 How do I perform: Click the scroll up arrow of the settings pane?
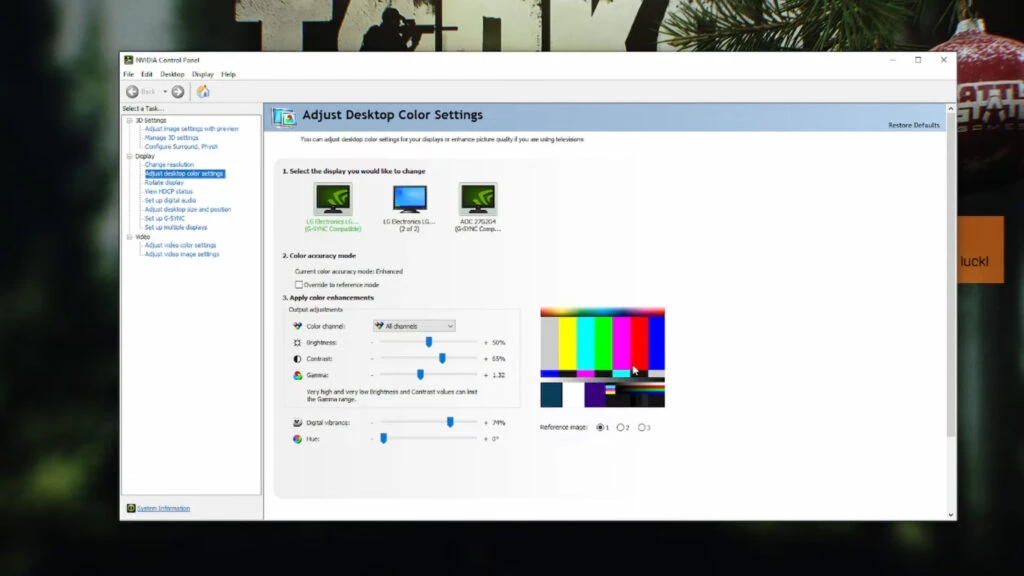(x=950, y=109)
